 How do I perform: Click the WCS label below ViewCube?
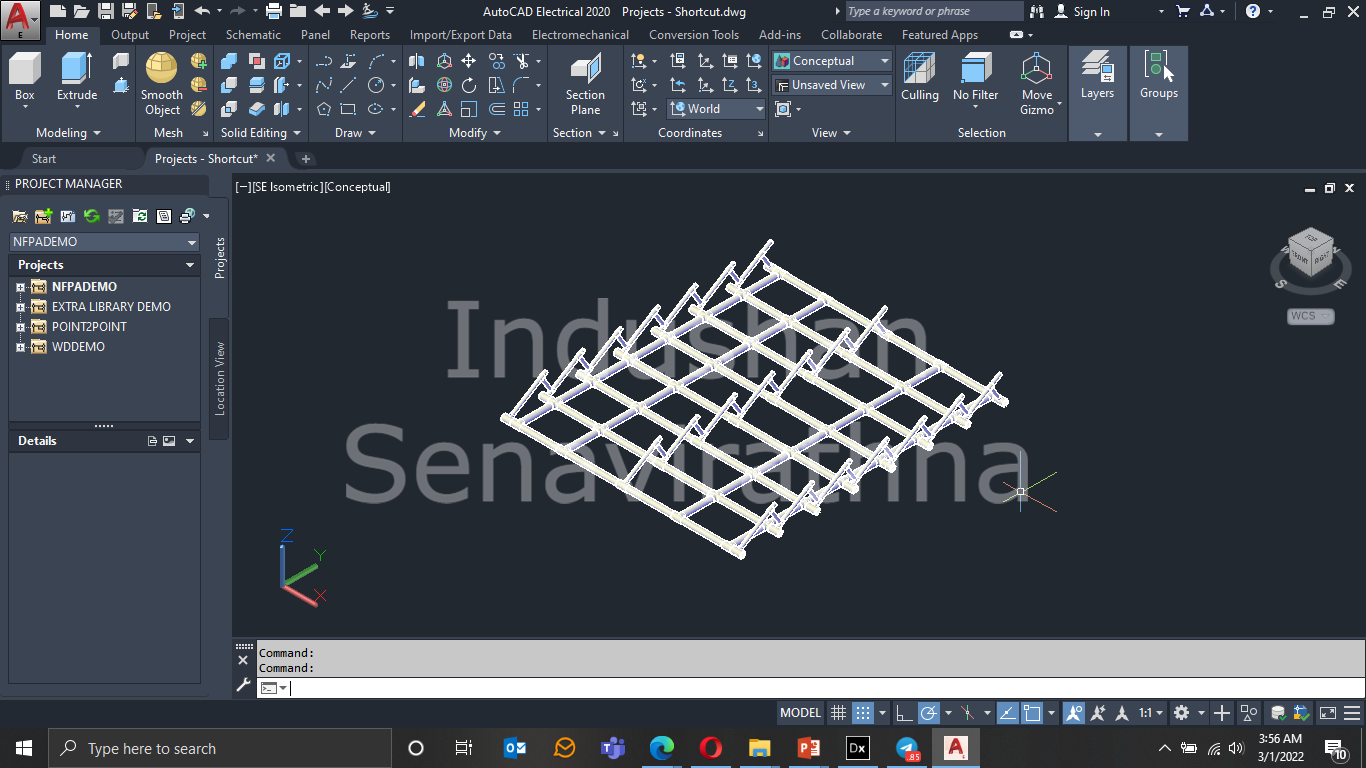[x=1310, y=316]
